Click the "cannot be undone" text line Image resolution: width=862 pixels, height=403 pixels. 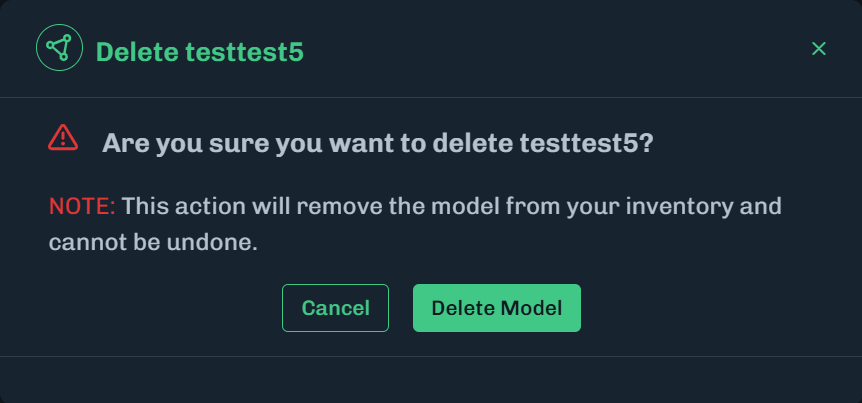click(153, 242)
